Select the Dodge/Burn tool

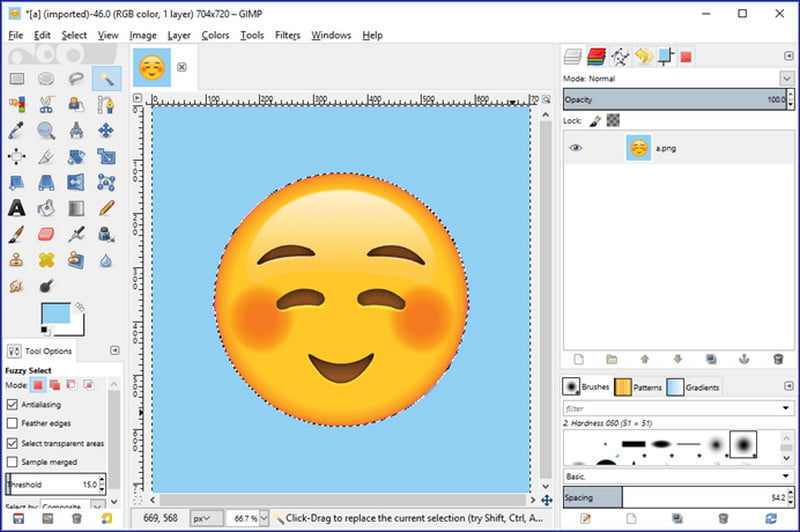(x=46, y=286)
